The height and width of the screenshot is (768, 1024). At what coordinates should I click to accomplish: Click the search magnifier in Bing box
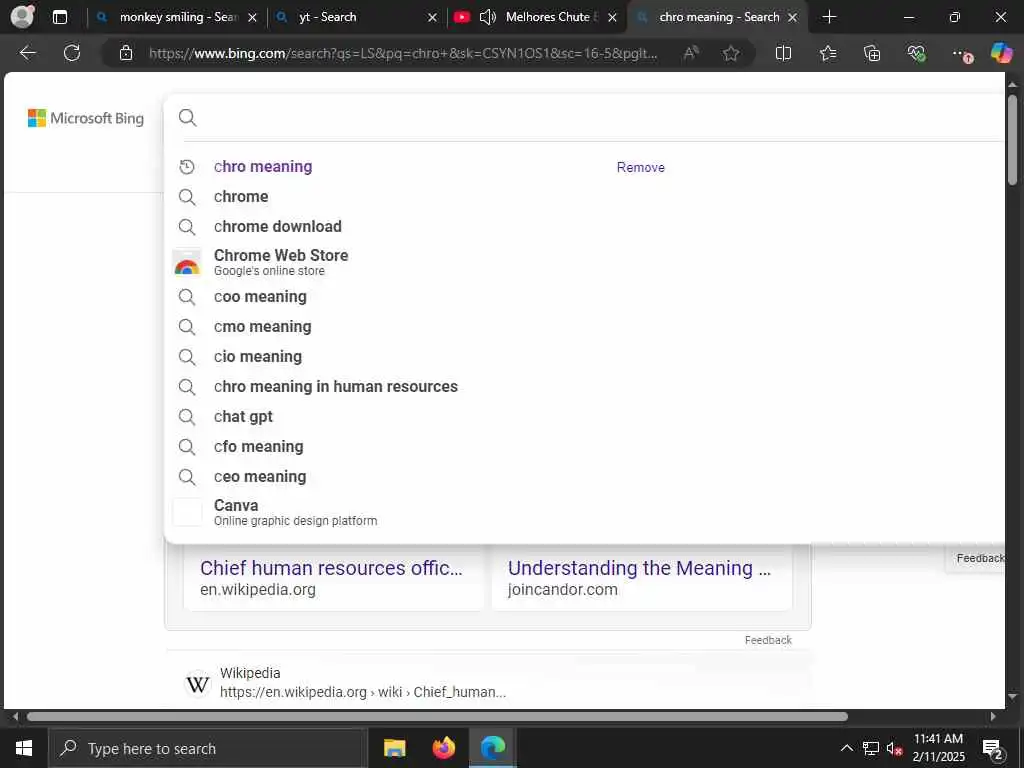[x=187, y=118]
